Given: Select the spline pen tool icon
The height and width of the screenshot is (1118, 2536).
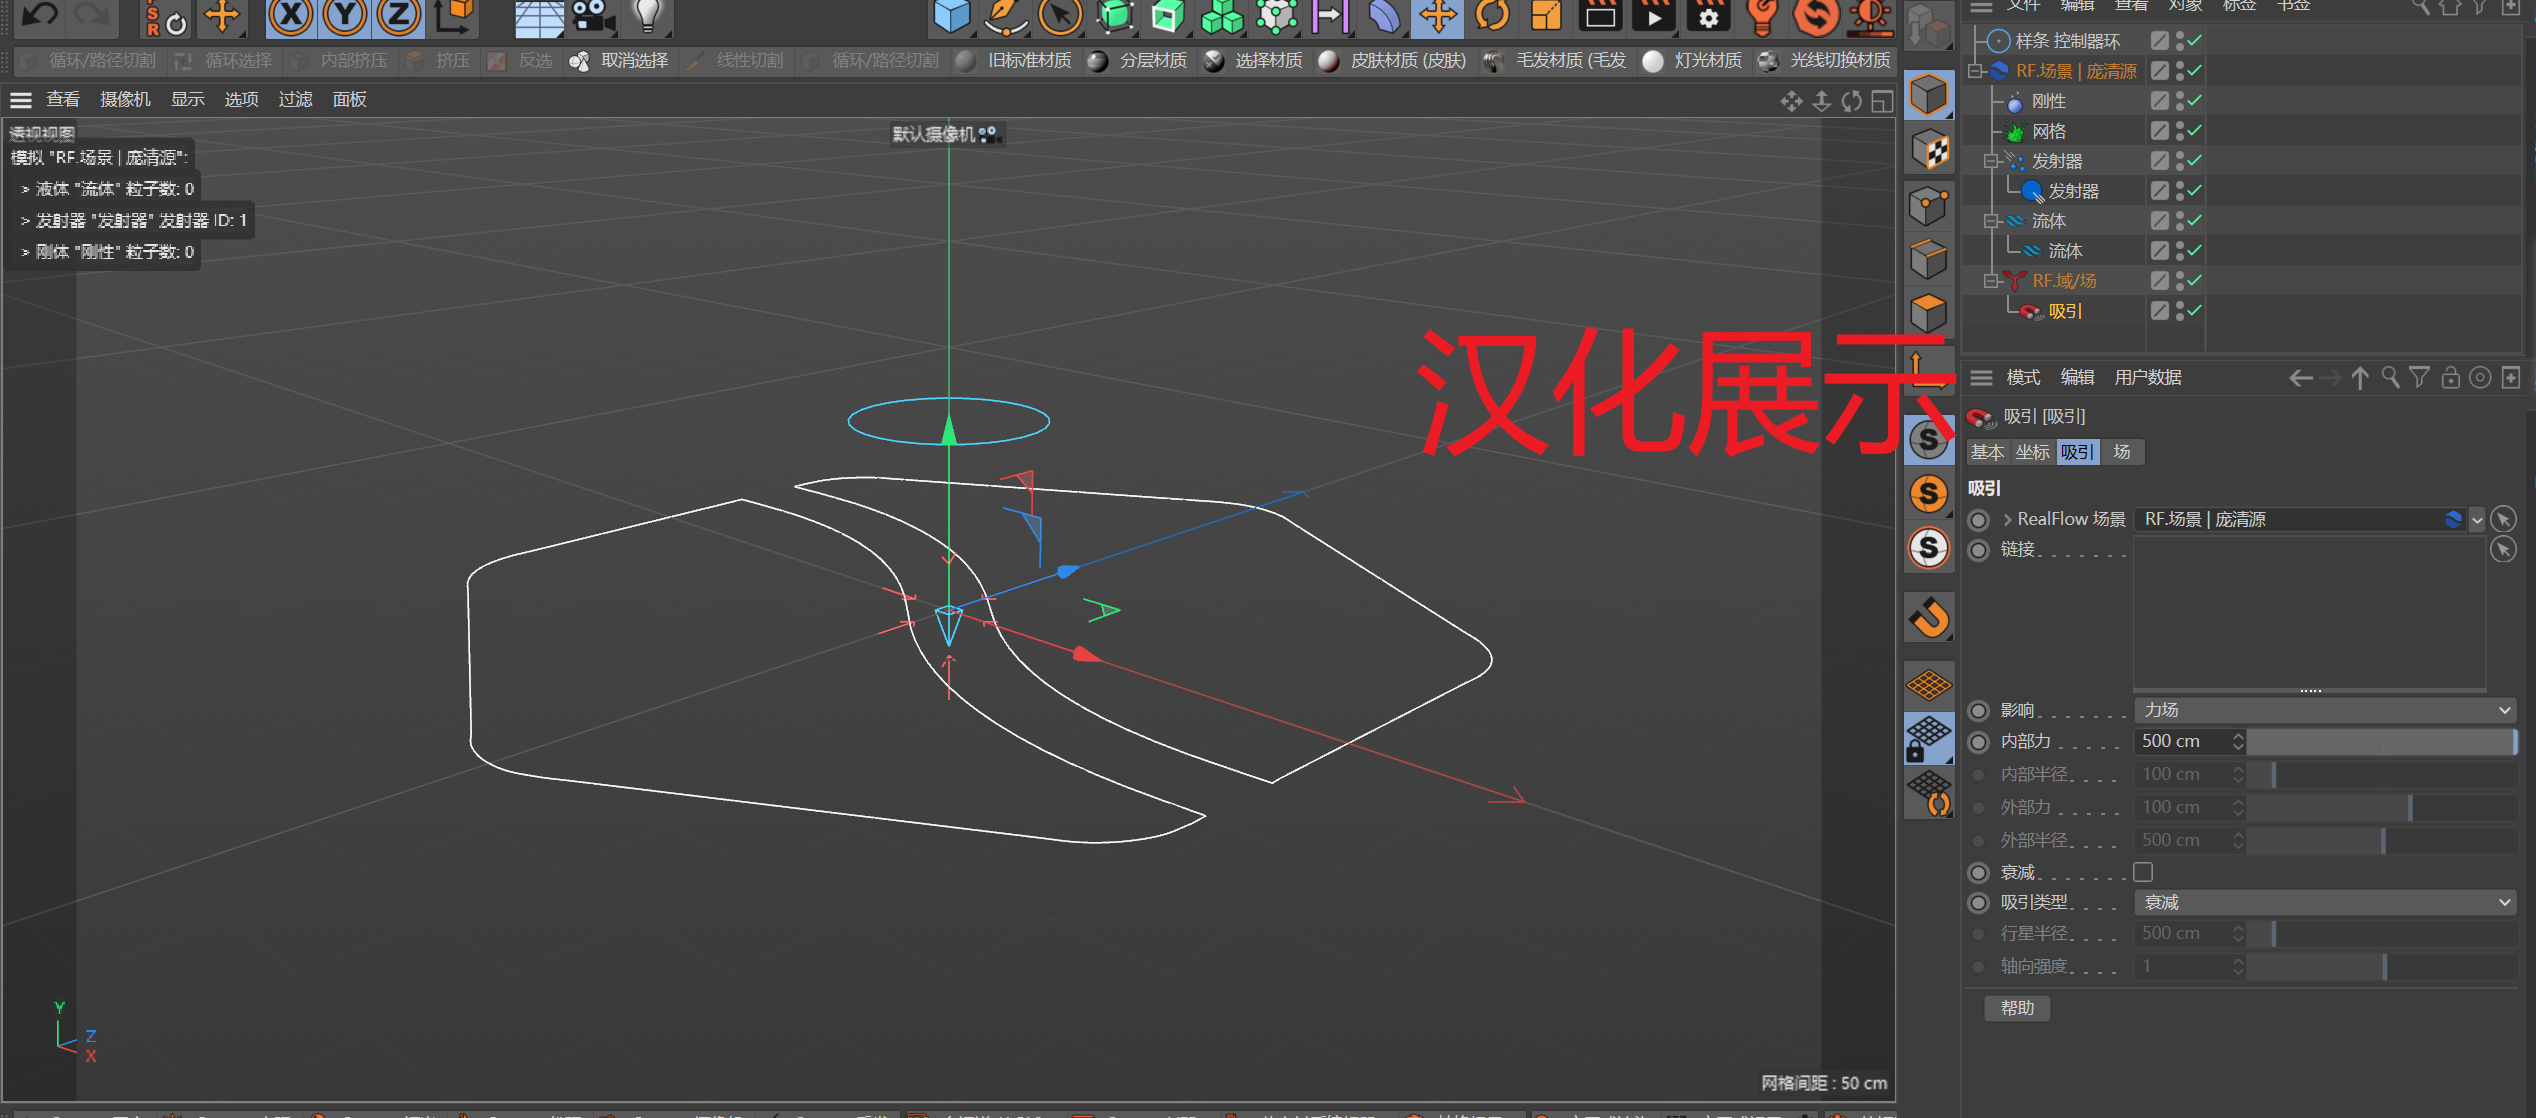Looking at the screenshot, I should click(1004, 16).
